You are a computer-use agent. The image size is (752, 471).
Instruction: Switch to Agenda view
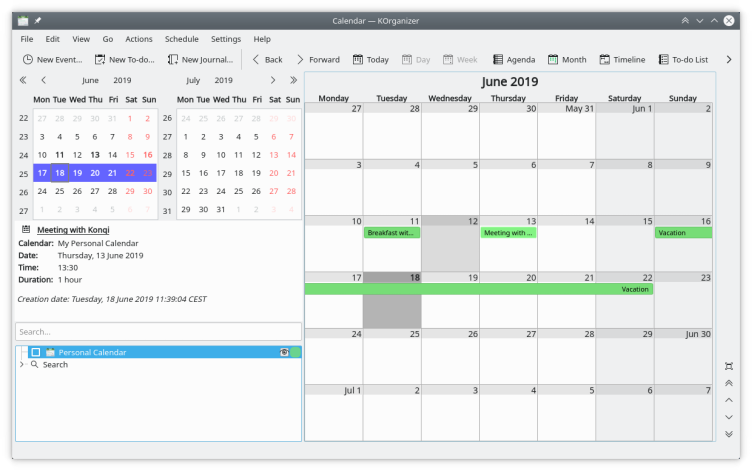513,60
